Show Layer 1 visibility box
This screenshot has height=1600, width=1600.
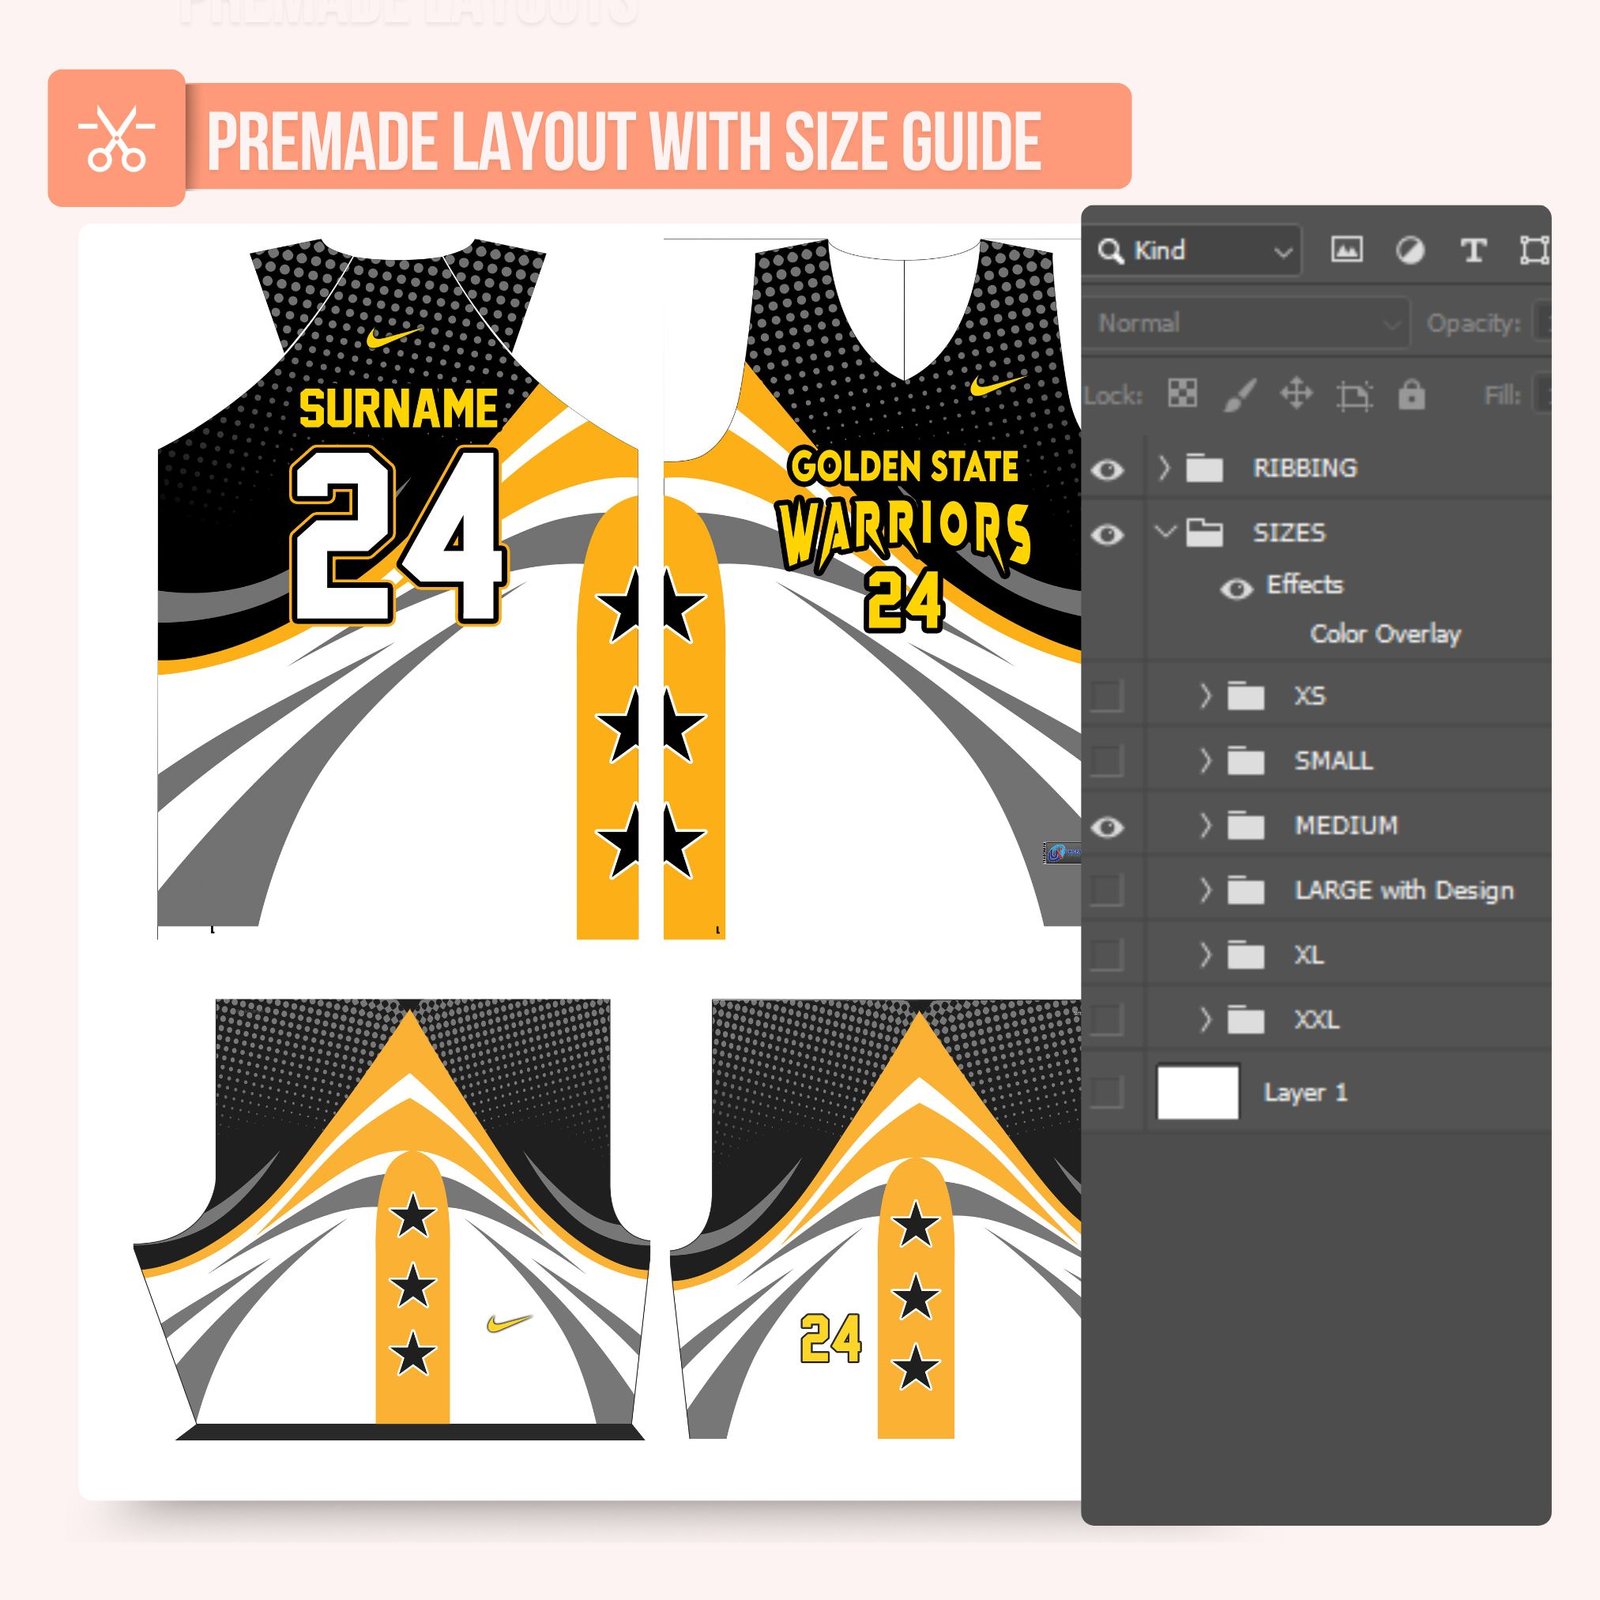(x=1107, y=1092)
